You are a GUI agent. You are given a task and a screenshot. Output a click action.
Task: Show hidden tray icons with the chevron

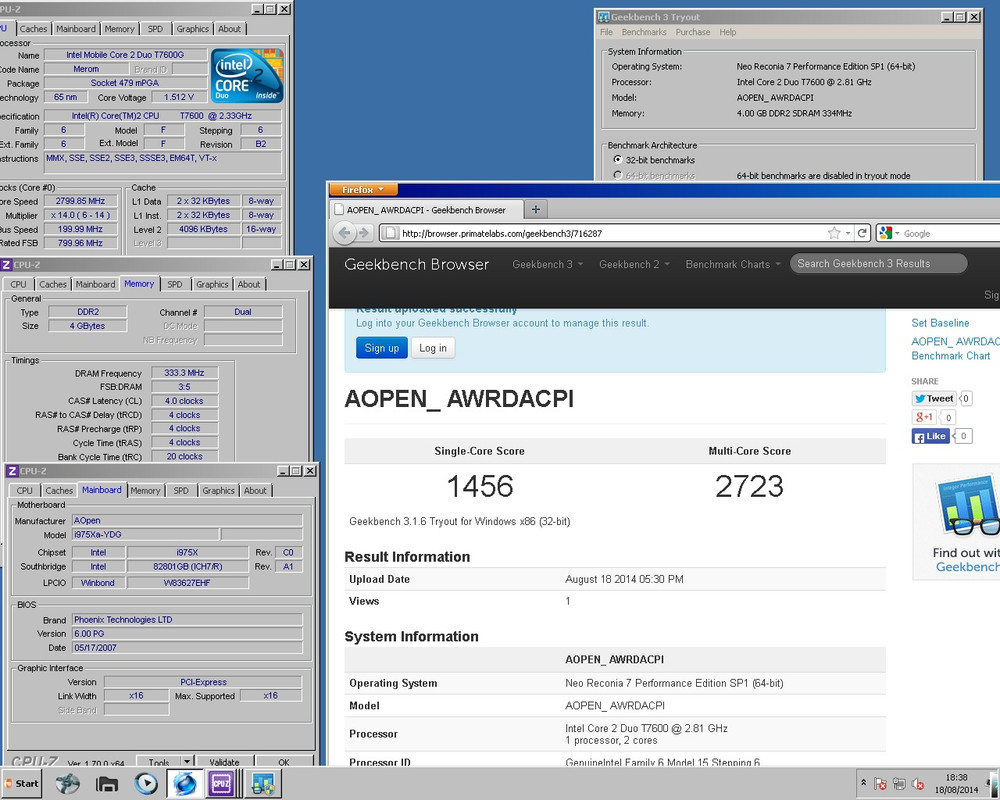point(864,783)
